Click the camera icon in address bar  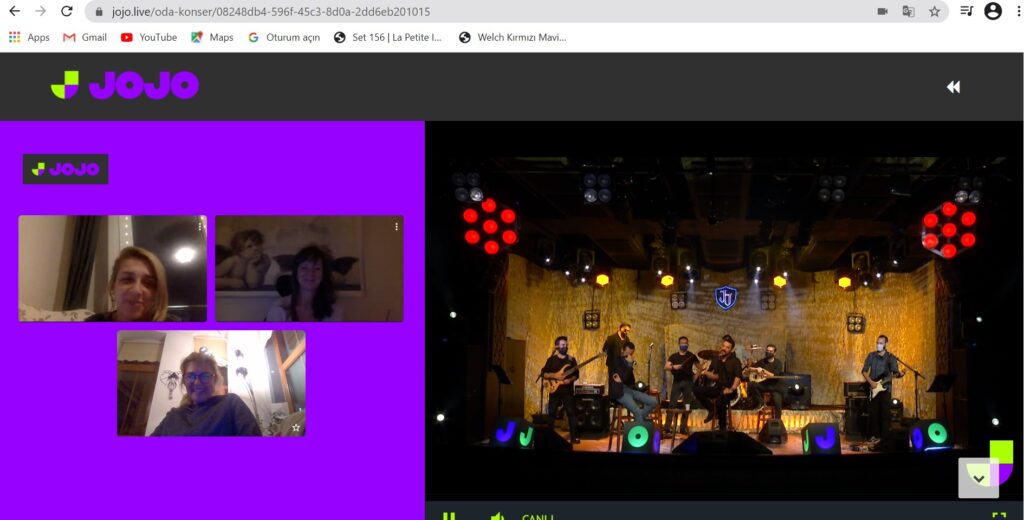(882, 12)
